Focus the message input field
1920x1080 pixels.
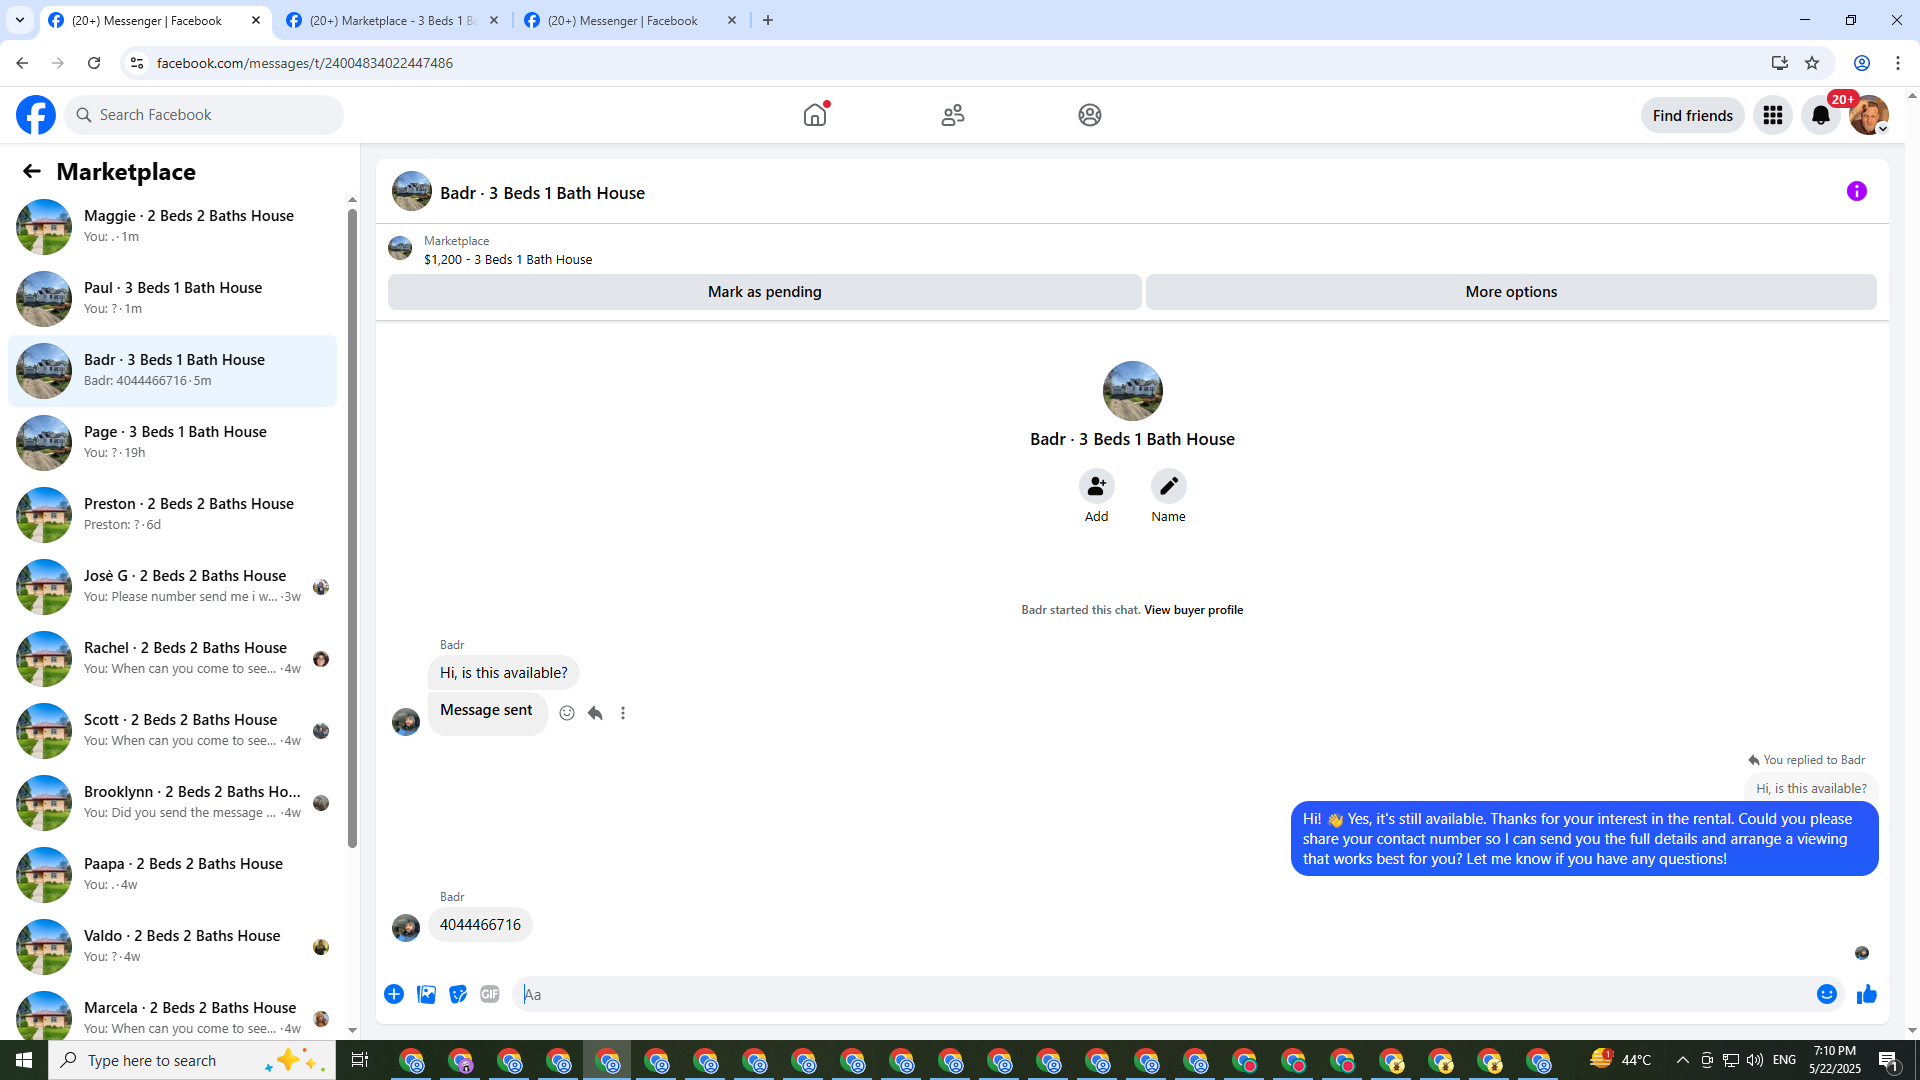[x=1165, y=994]
